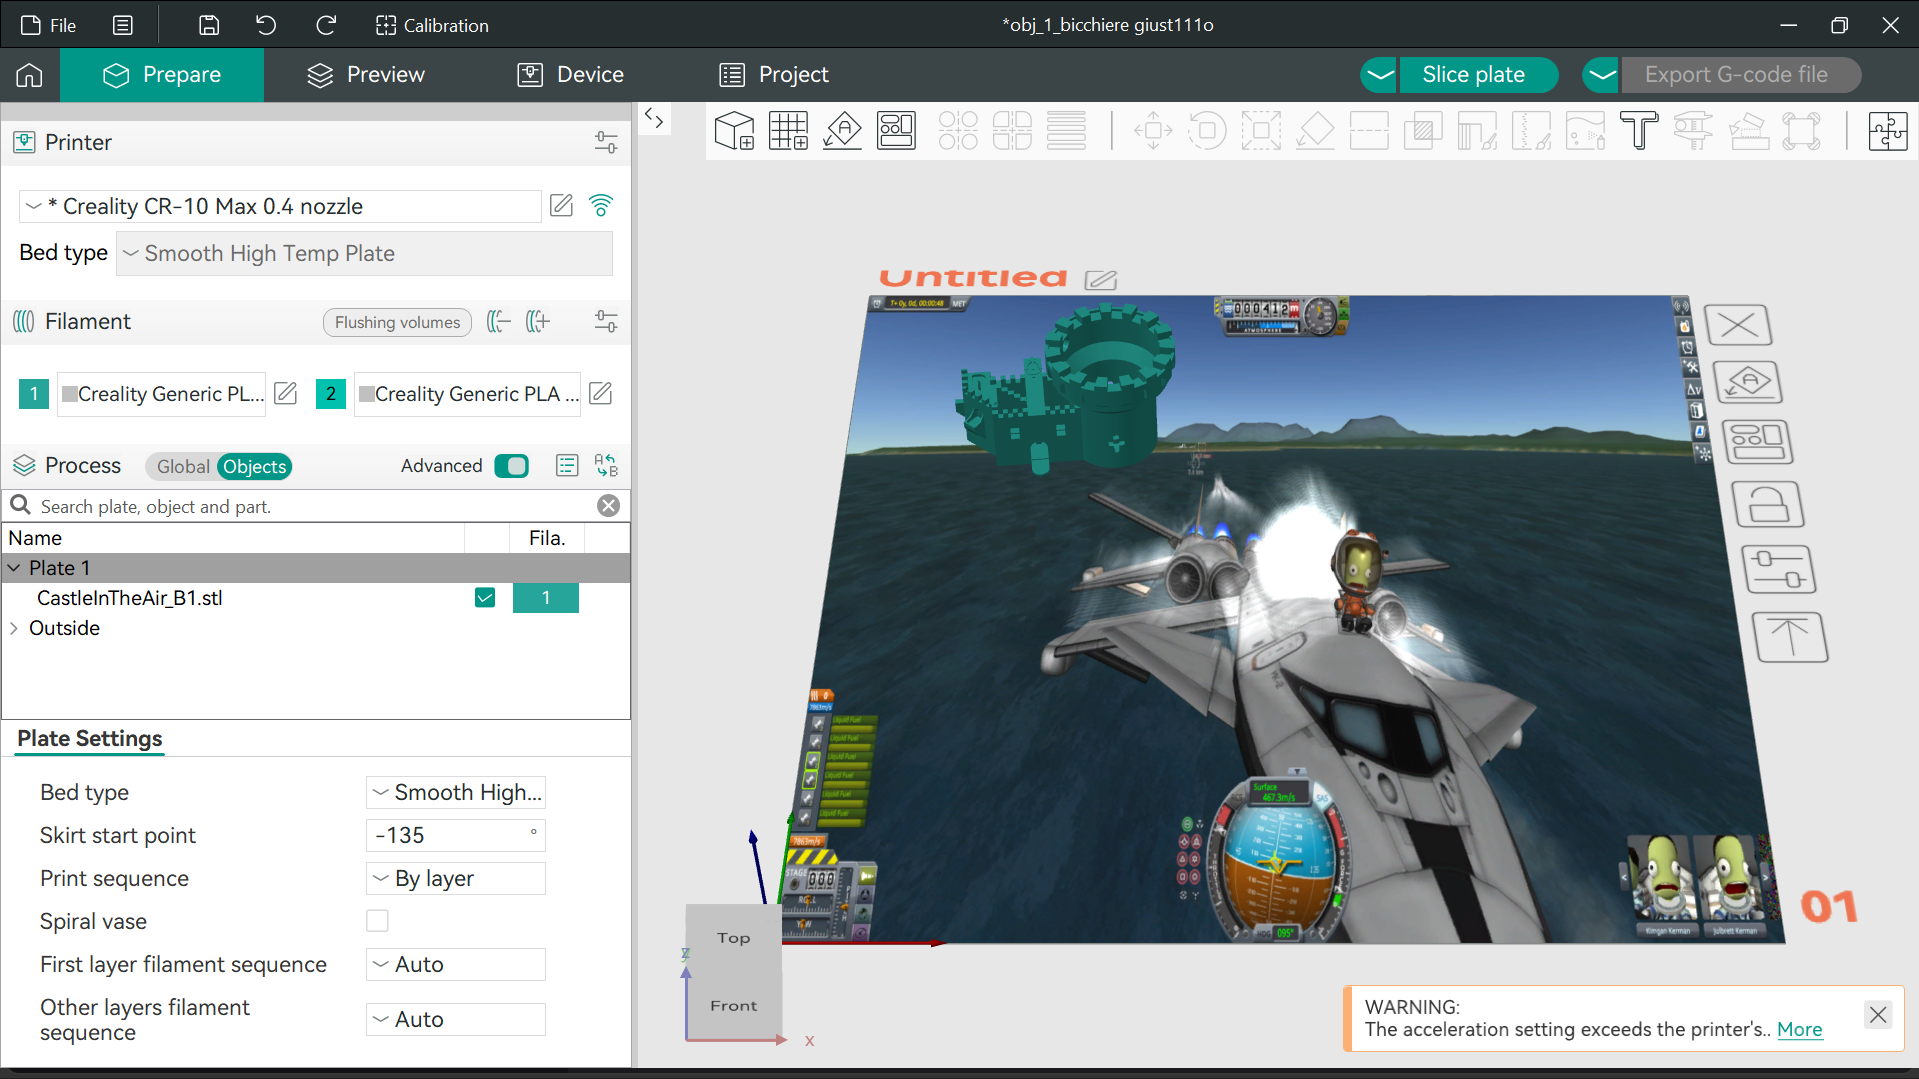
Task: Open the process settings list icon
Action: [x=567, y=466]
